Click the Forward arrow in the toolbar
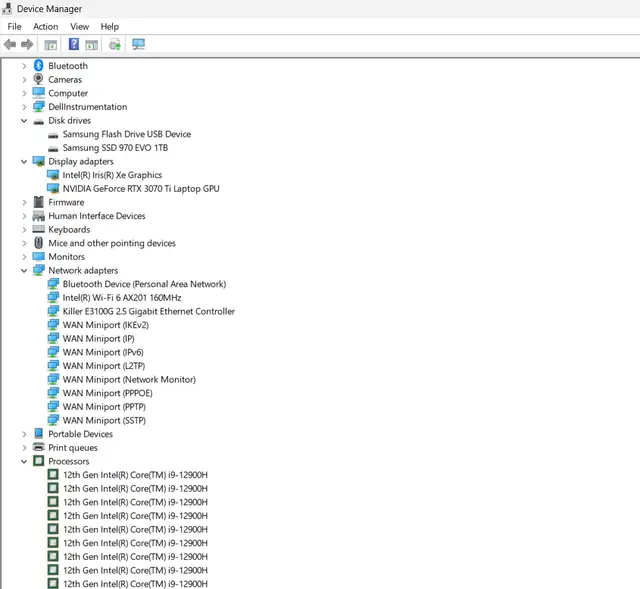Image resolution: width=640 pixels, height=589 pixels. coord(27,45)
